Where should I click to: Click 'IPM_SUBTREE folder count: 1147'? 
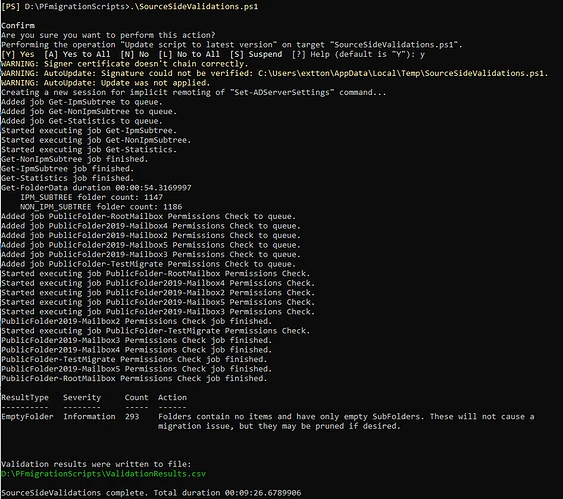coord(92,197)
